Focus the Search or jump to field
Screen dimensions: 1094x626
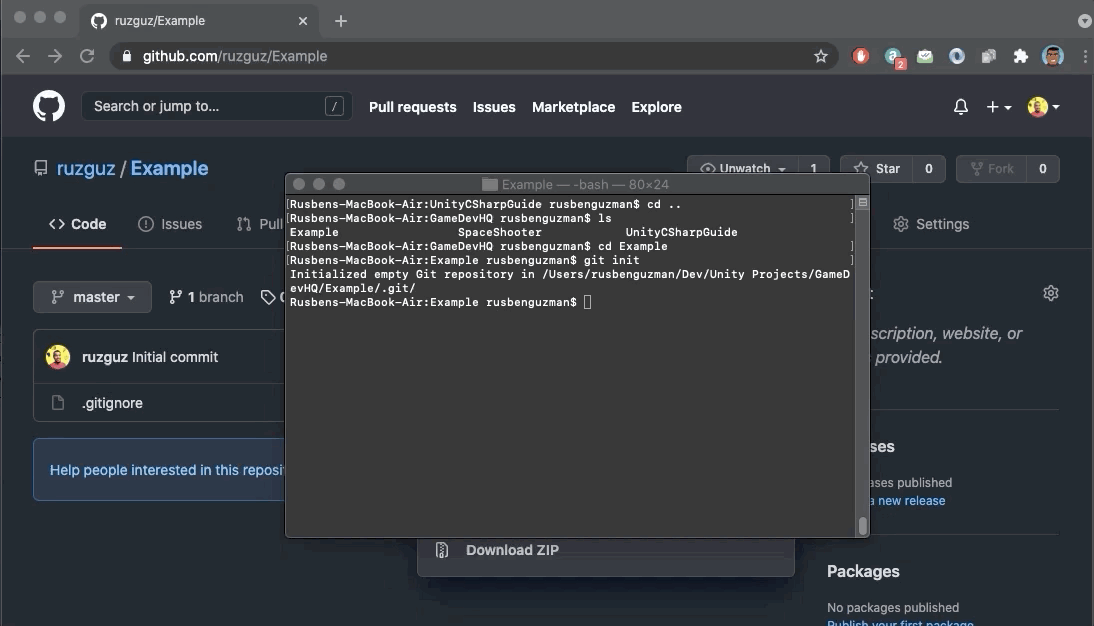pos(216,106)
